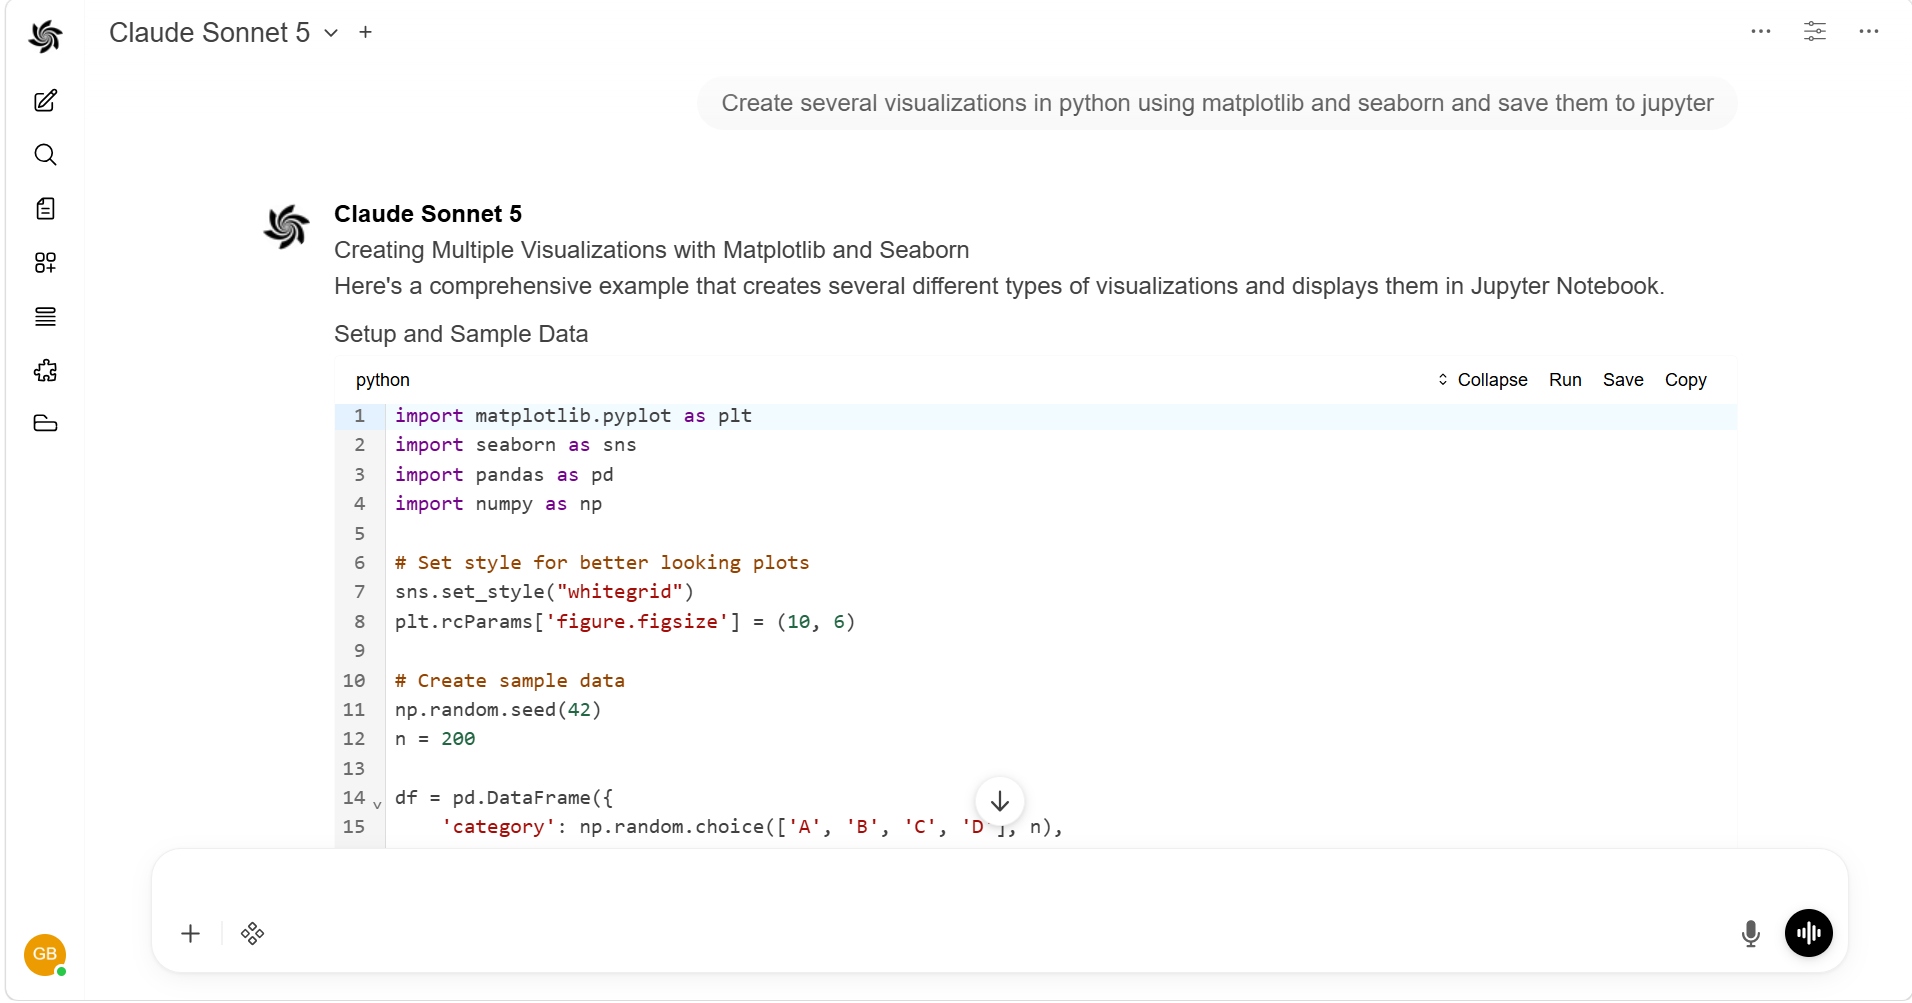
Task: Save the python code block
Action: [x=1623, y=380]
